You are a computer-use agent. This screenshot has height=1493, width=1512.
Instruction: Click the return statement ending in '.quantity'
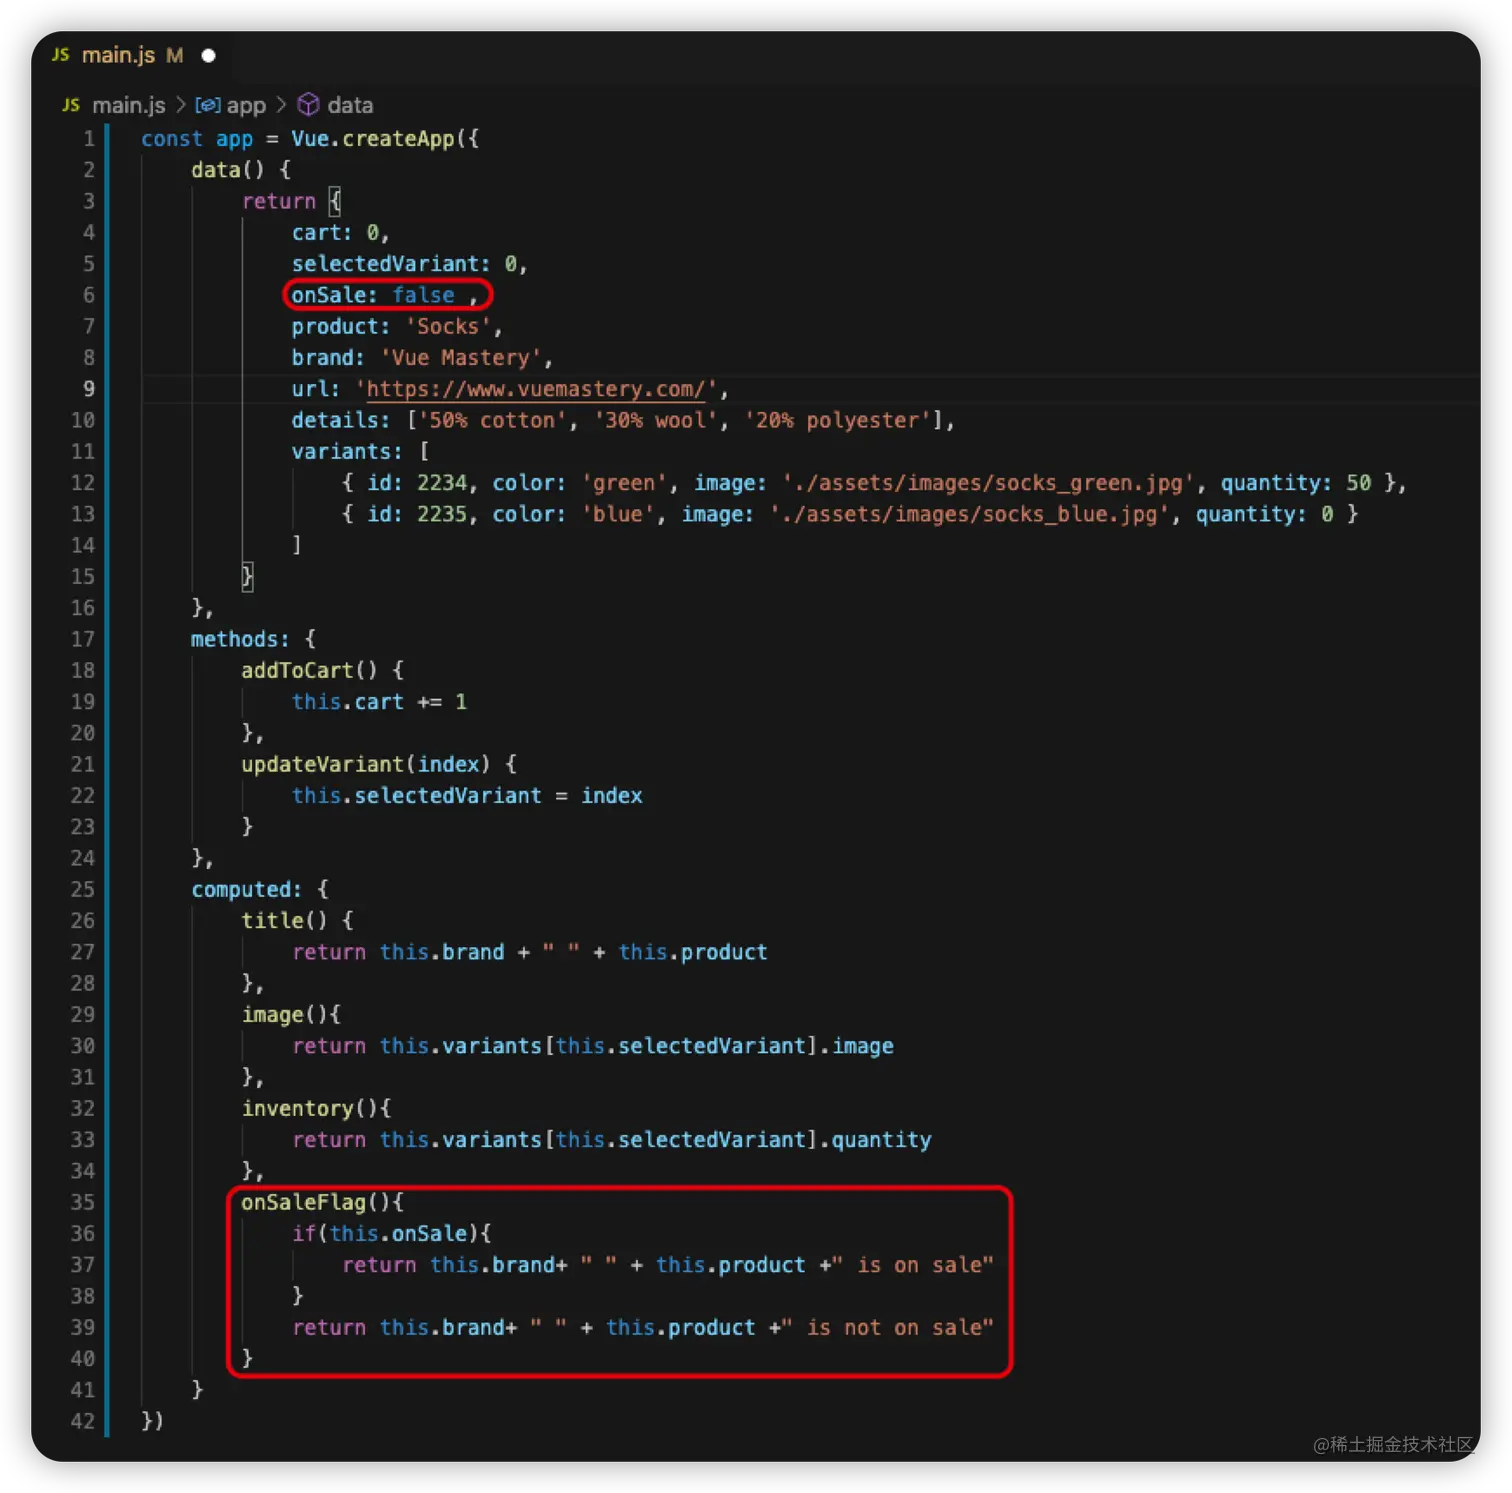pos(611,1140)
